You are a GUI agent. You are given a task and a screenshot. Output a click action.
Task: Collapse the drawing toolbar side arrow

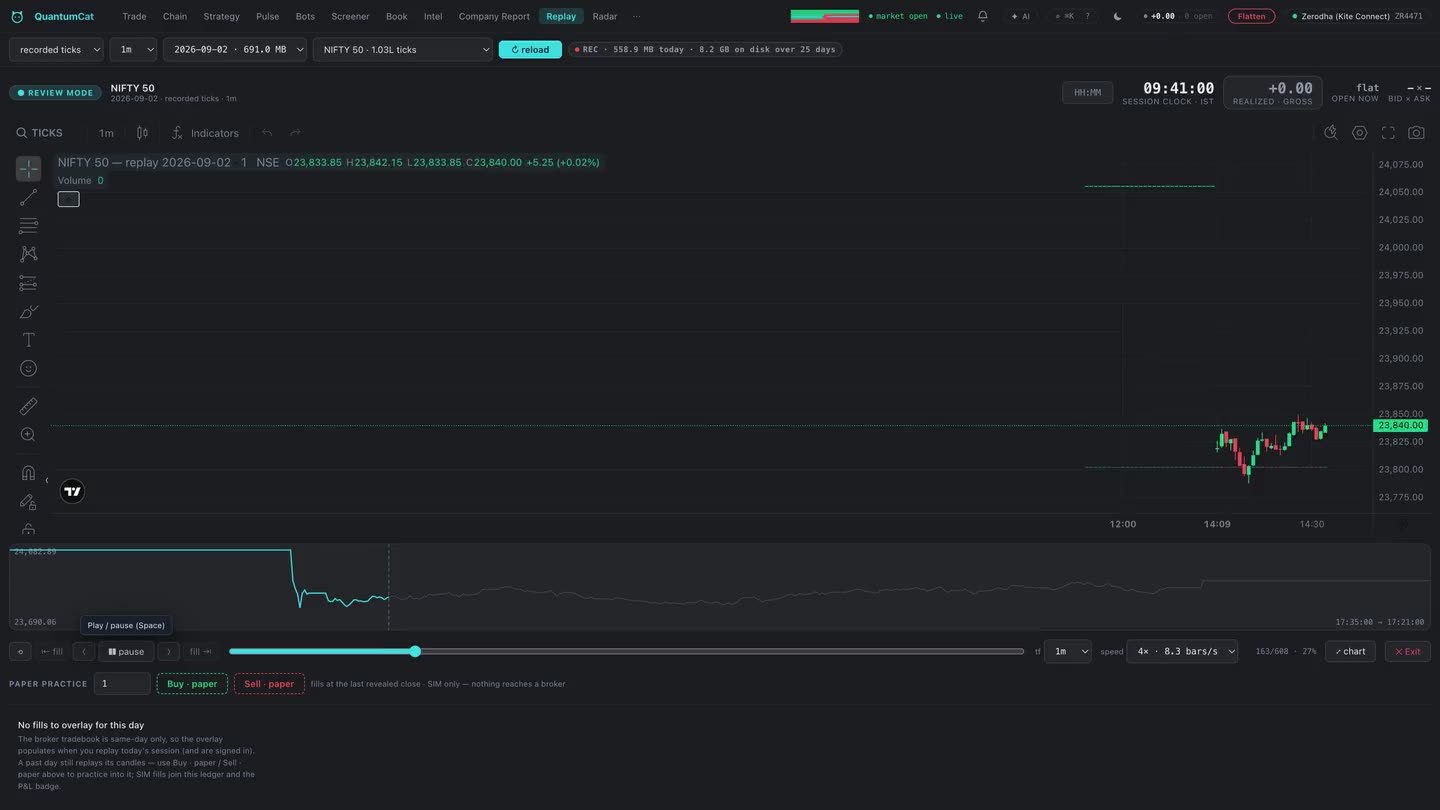(x=46, y=481)
